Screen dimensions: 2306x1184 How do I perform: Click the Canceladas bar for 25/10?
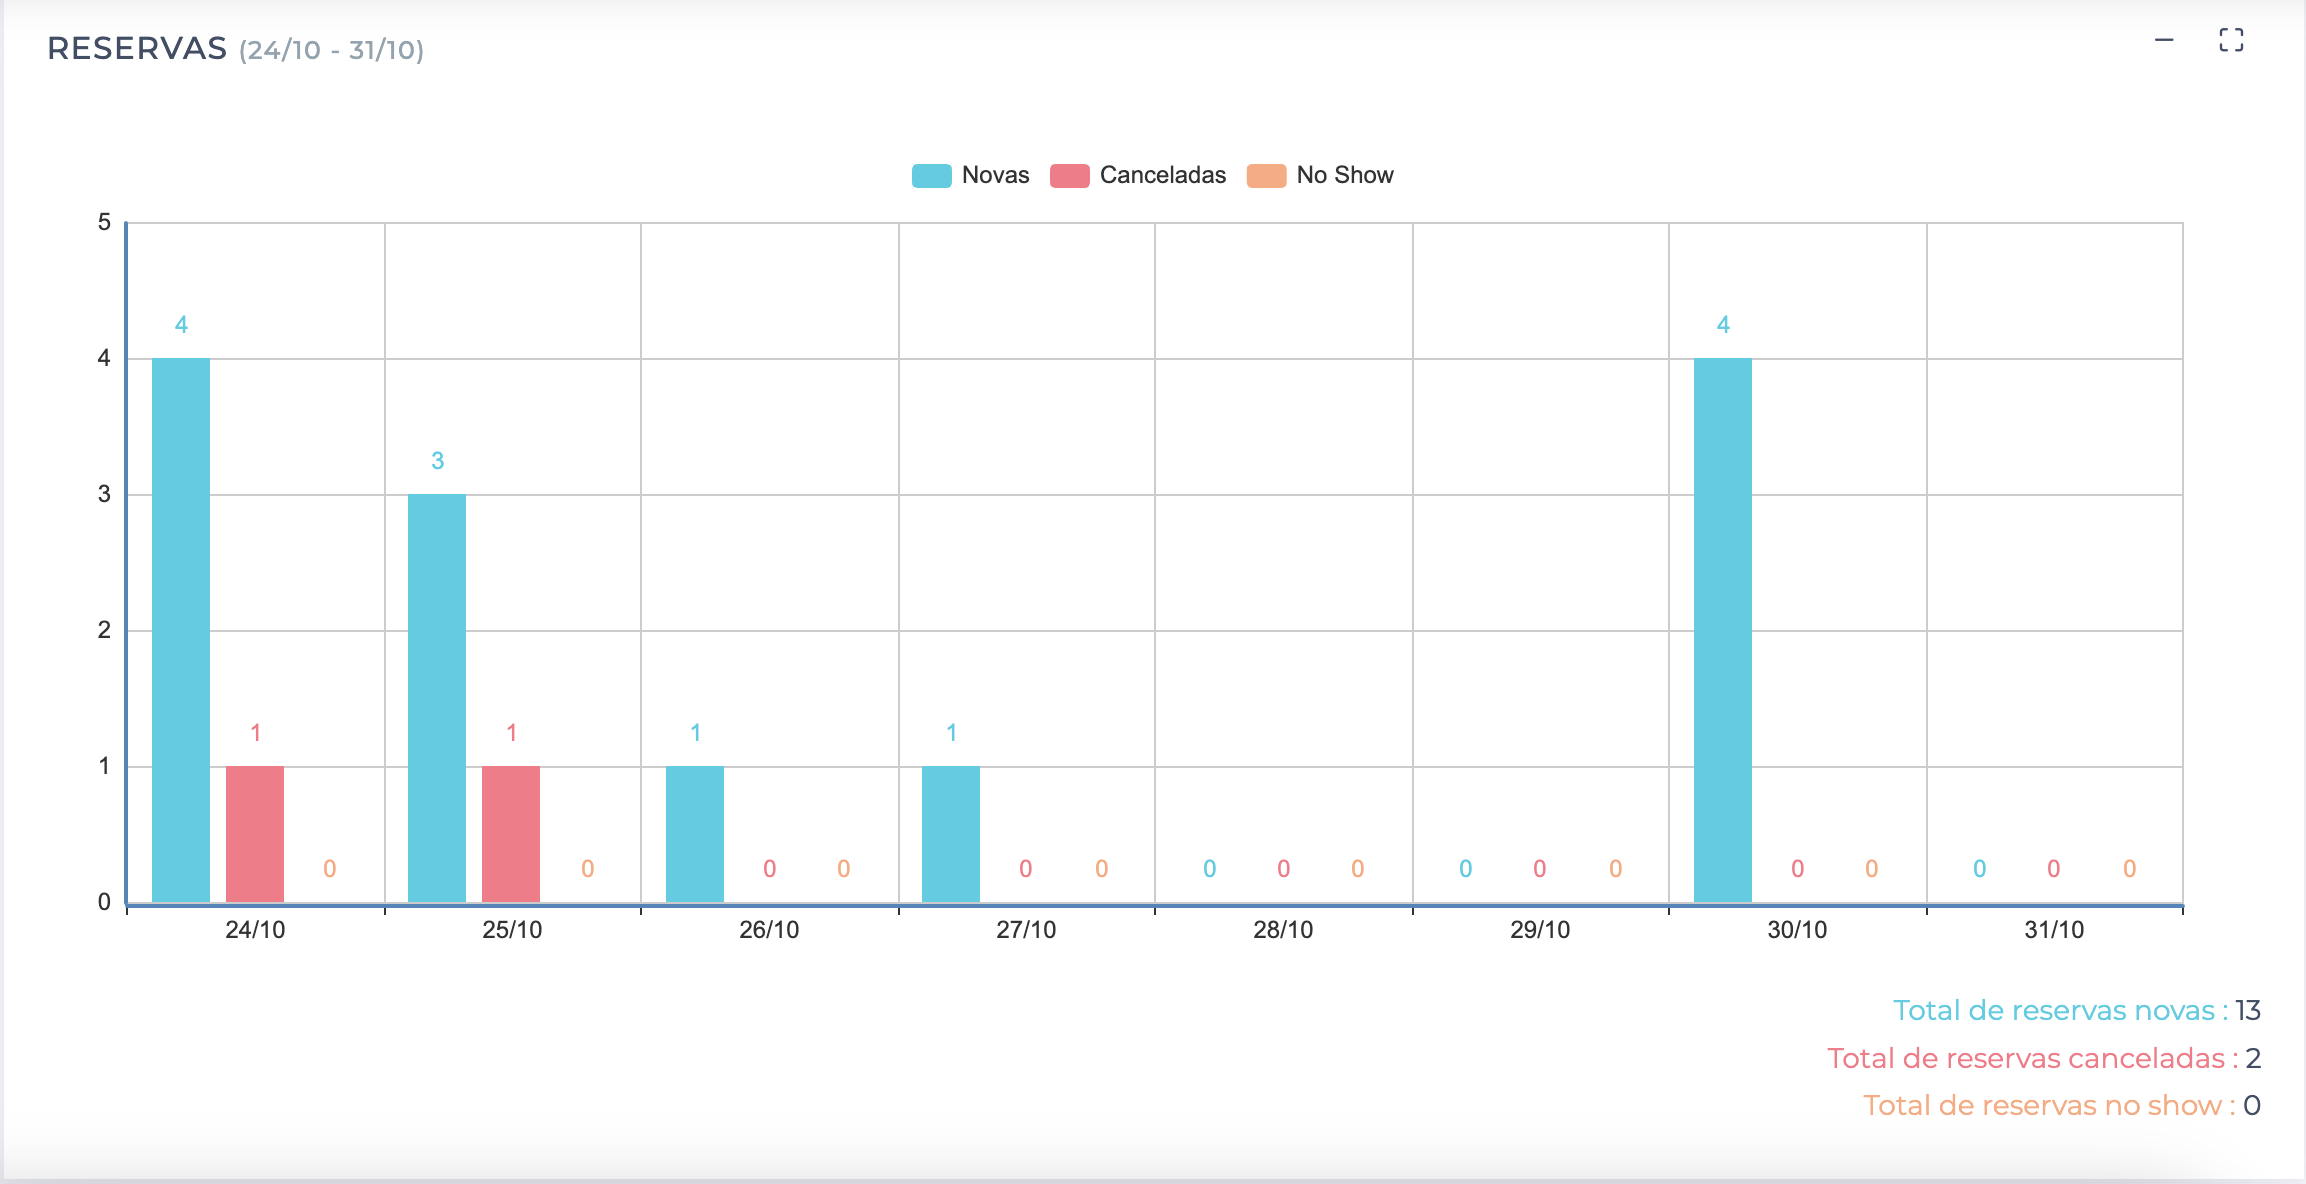pyautogui.click(x=511, y=834)
